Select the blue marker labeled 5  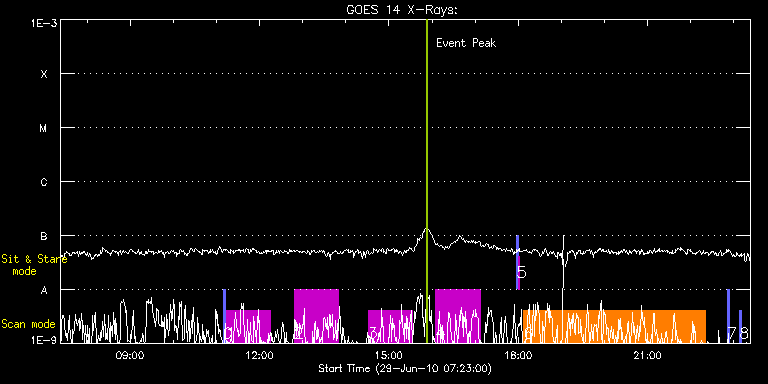pyautogui.click(x=517, y=262)
